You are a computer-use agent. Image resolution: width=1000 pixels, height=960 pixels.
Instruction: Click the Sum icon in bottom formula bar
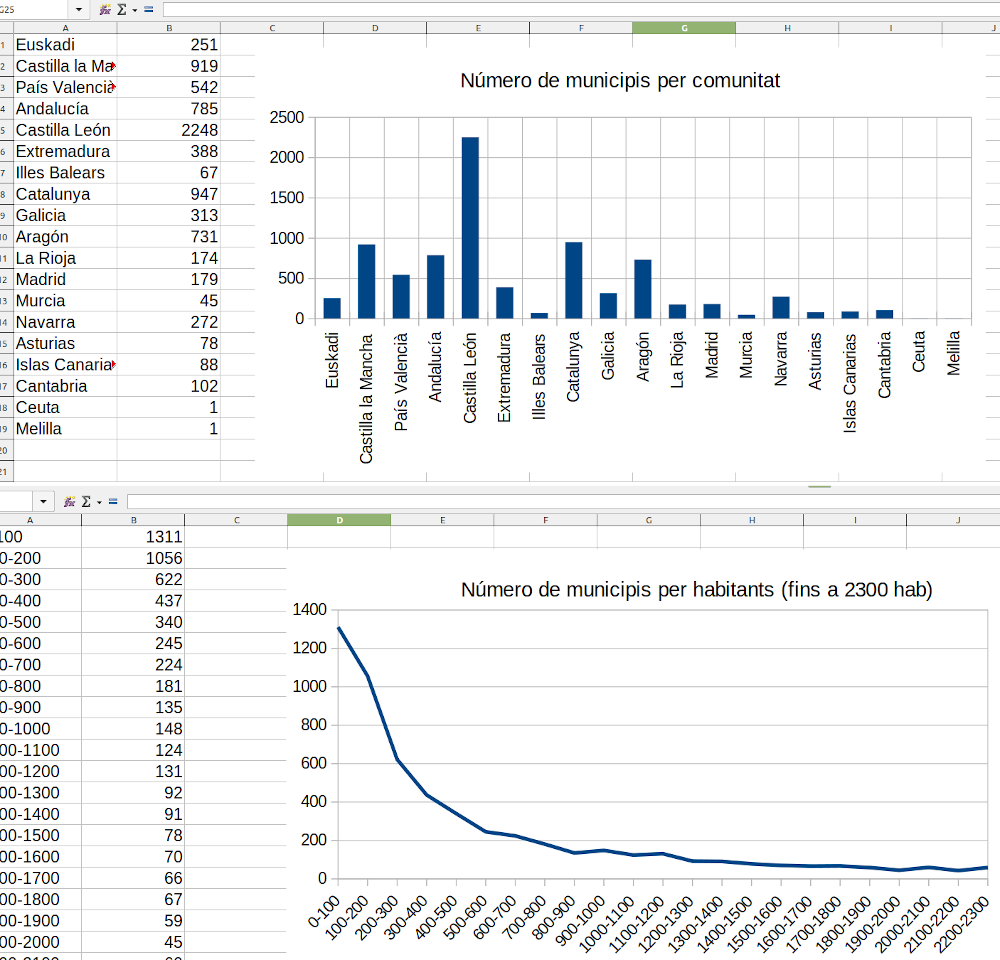86,501
